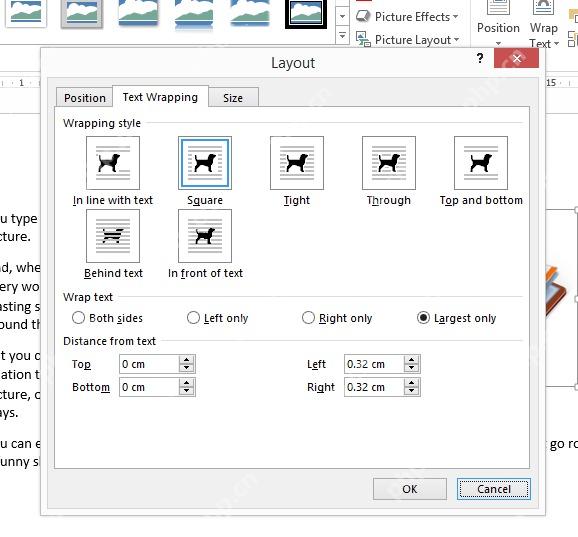
Task: Switch to the Position tab
Action: (84, 98)
